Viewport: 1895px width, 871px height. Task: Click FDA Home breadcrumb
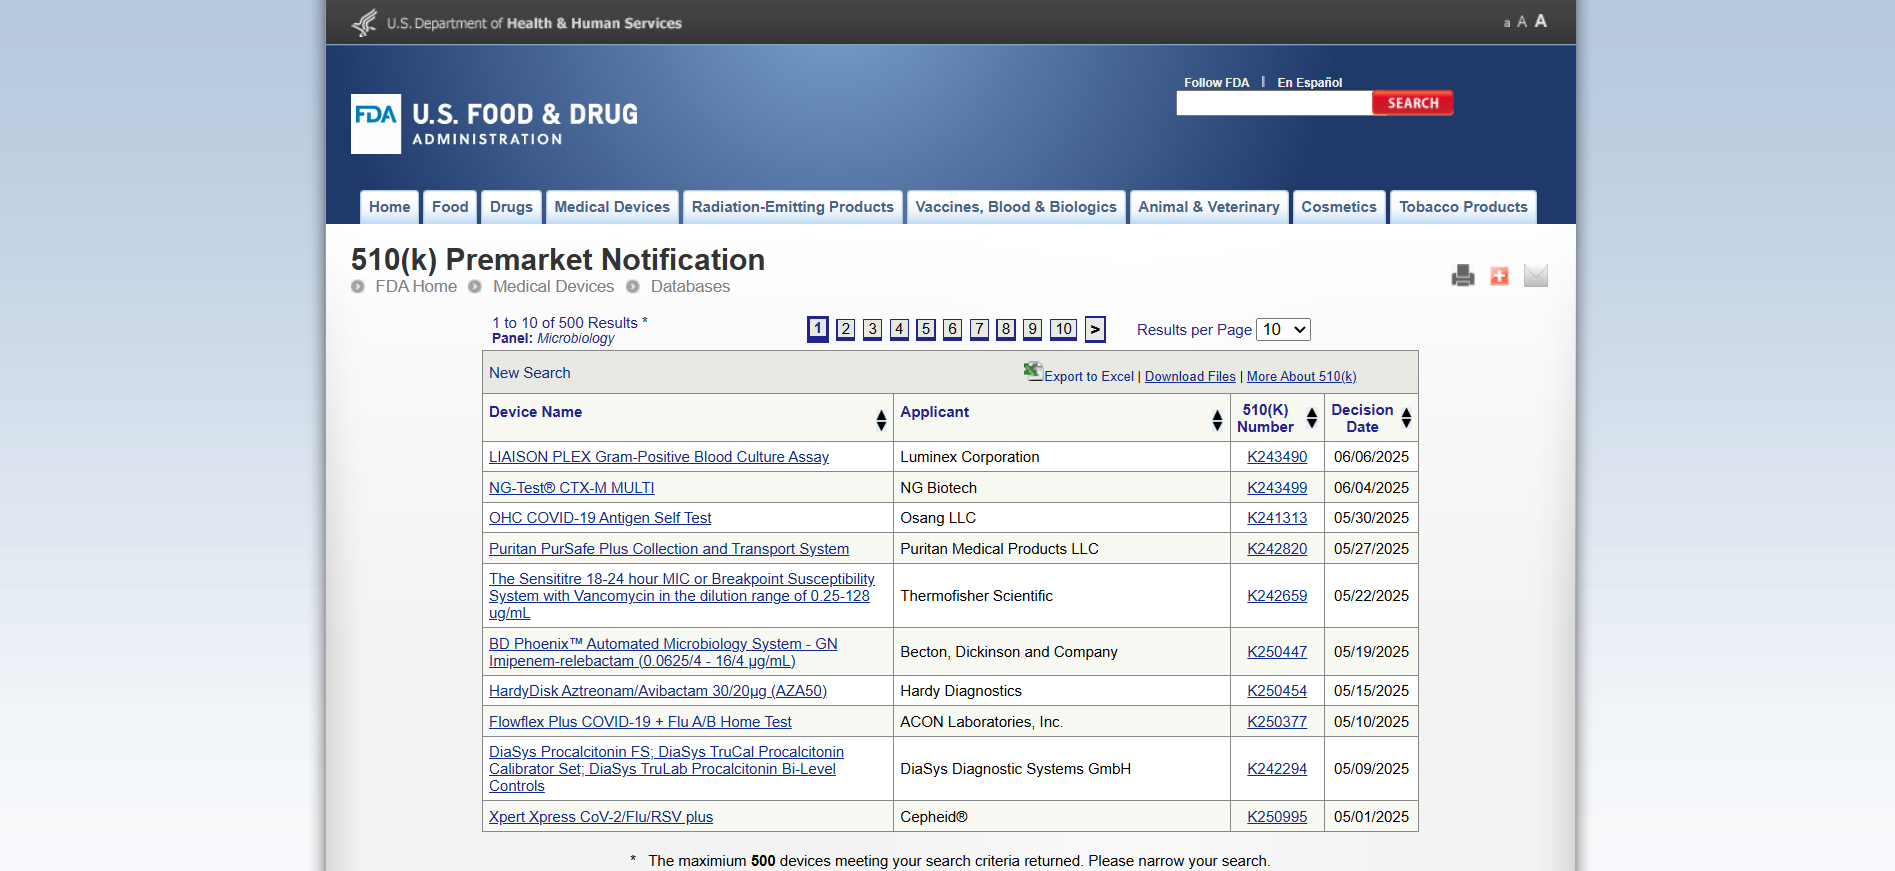(416, 287)
